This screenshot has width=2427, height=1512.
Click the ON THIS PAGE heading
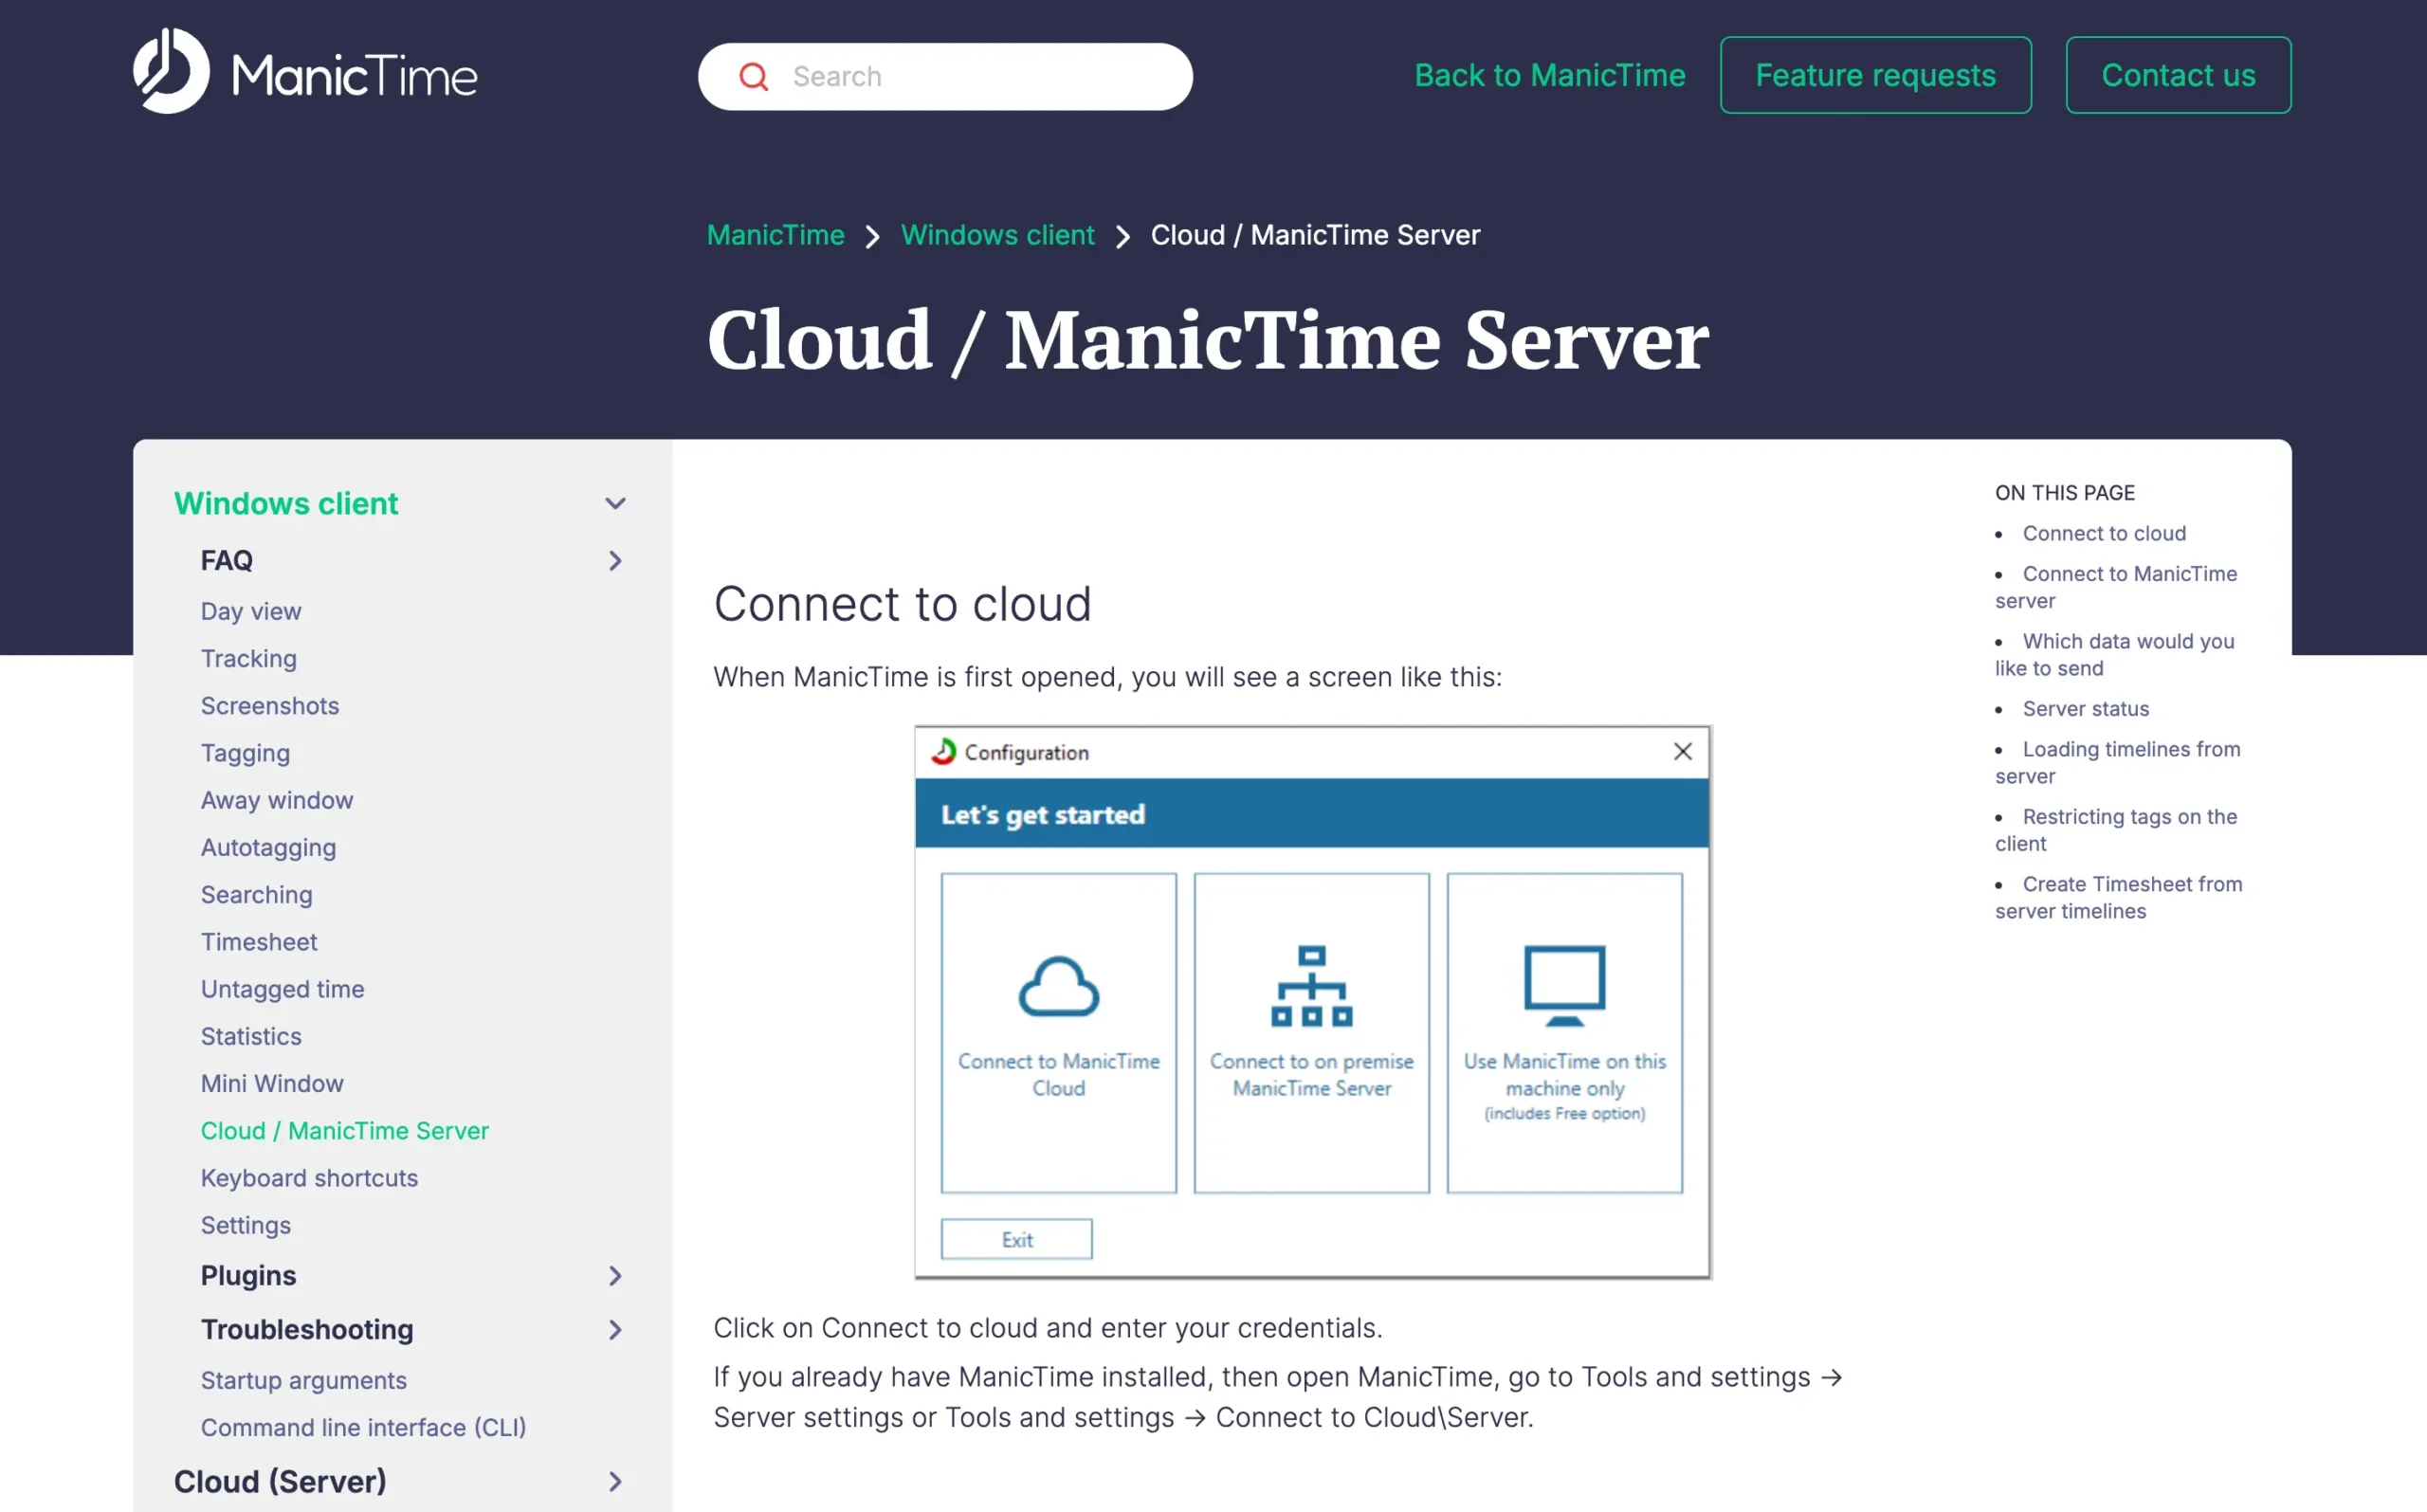[x=2064, y=493]
